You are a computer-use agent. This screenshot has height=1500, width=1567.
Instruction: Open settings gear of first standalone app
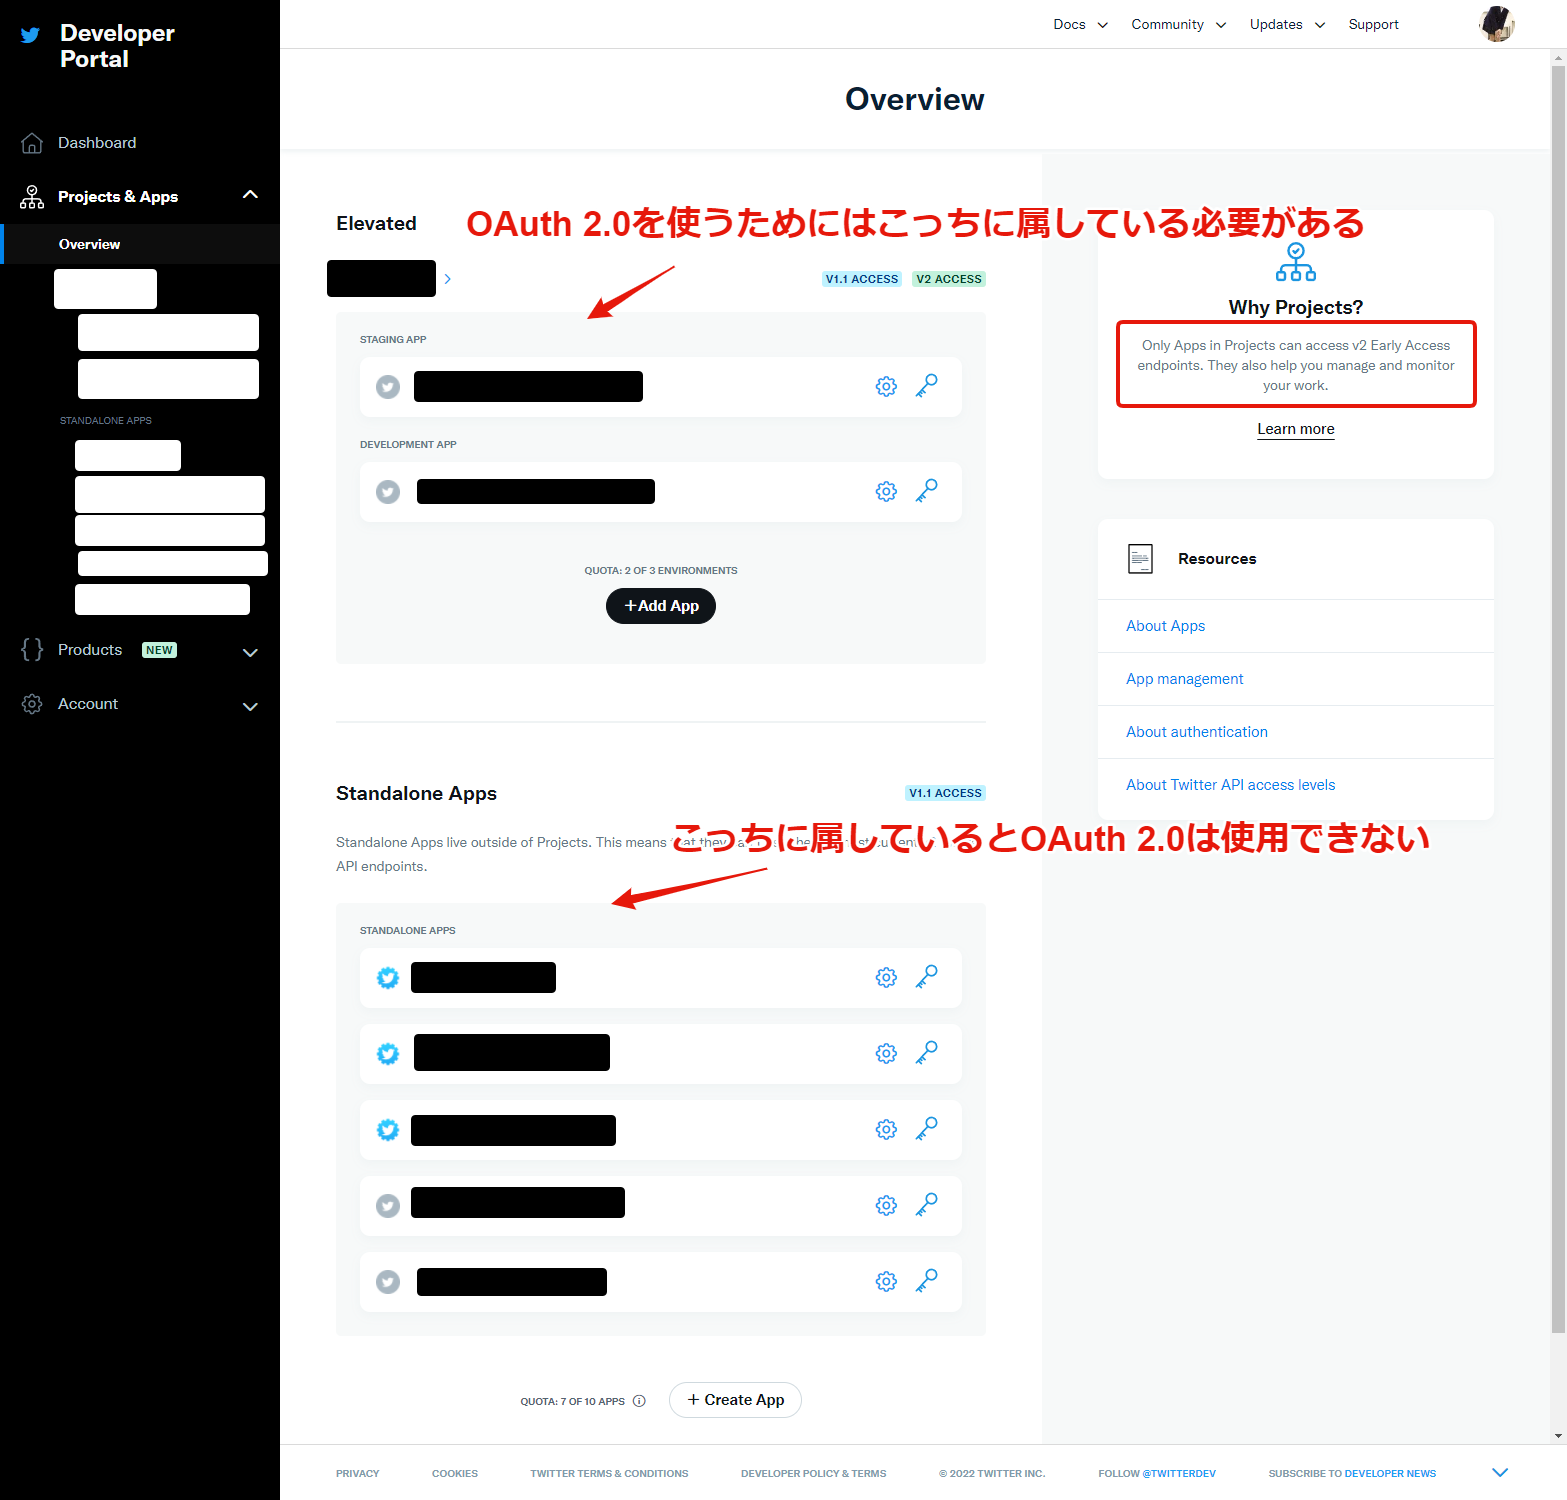(886, 977)
